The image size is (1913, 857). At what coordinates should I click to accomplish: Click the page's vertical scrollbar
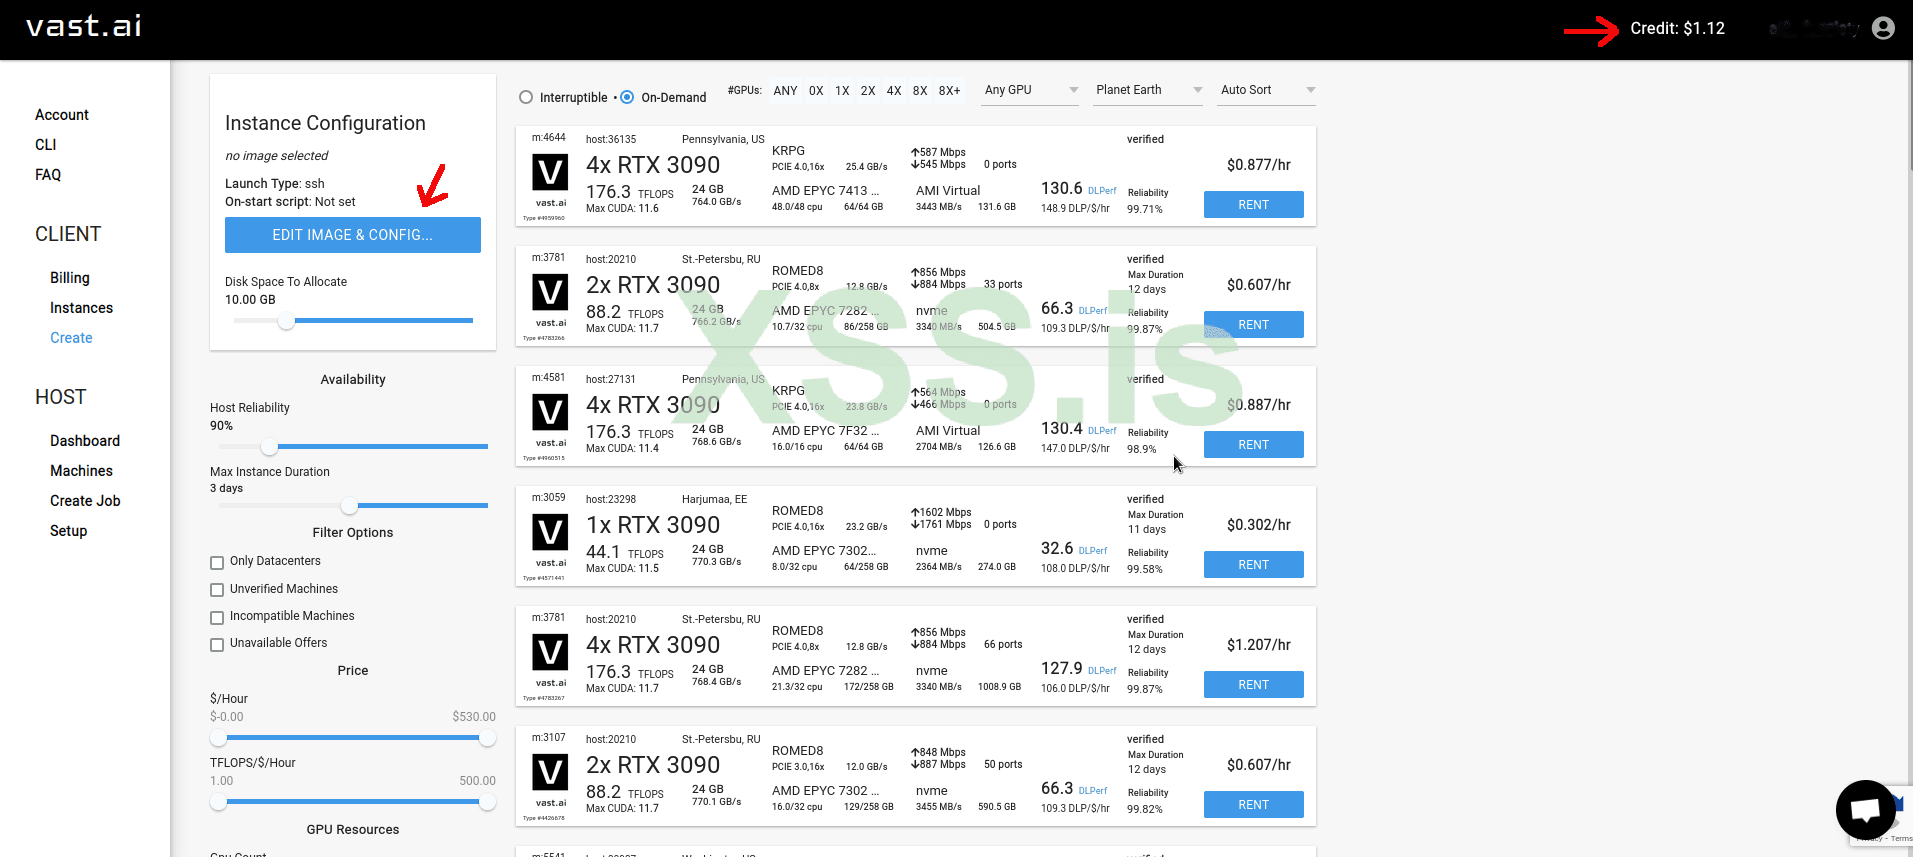coord(1910,115)
